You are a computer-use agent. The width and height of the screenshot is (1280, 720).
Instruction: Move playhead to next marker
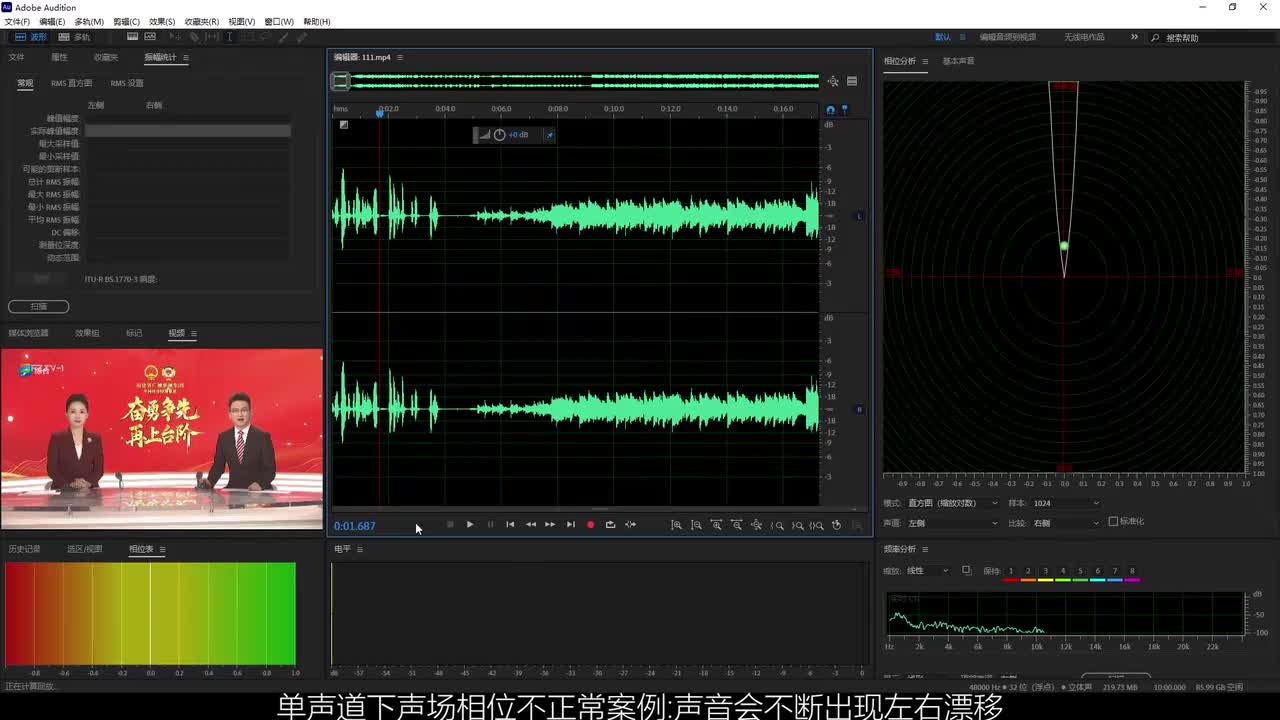click(570, 525)
